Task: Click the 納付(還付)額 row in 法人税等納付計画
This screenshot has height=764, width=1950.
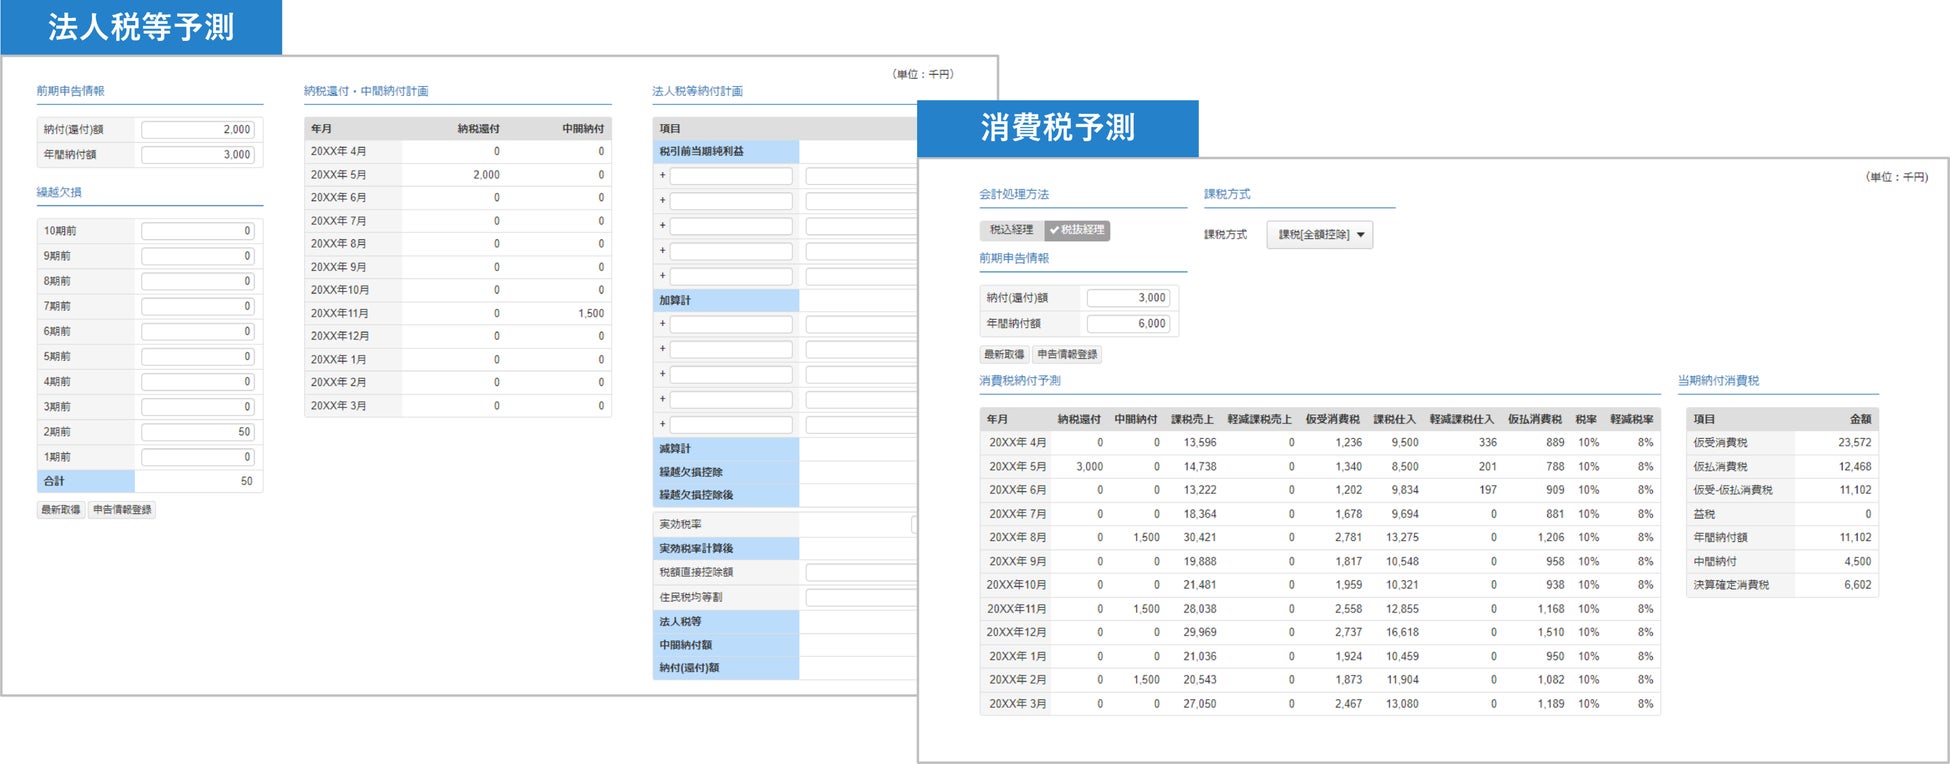Action: pyautogui.click(x=785, y=668)
